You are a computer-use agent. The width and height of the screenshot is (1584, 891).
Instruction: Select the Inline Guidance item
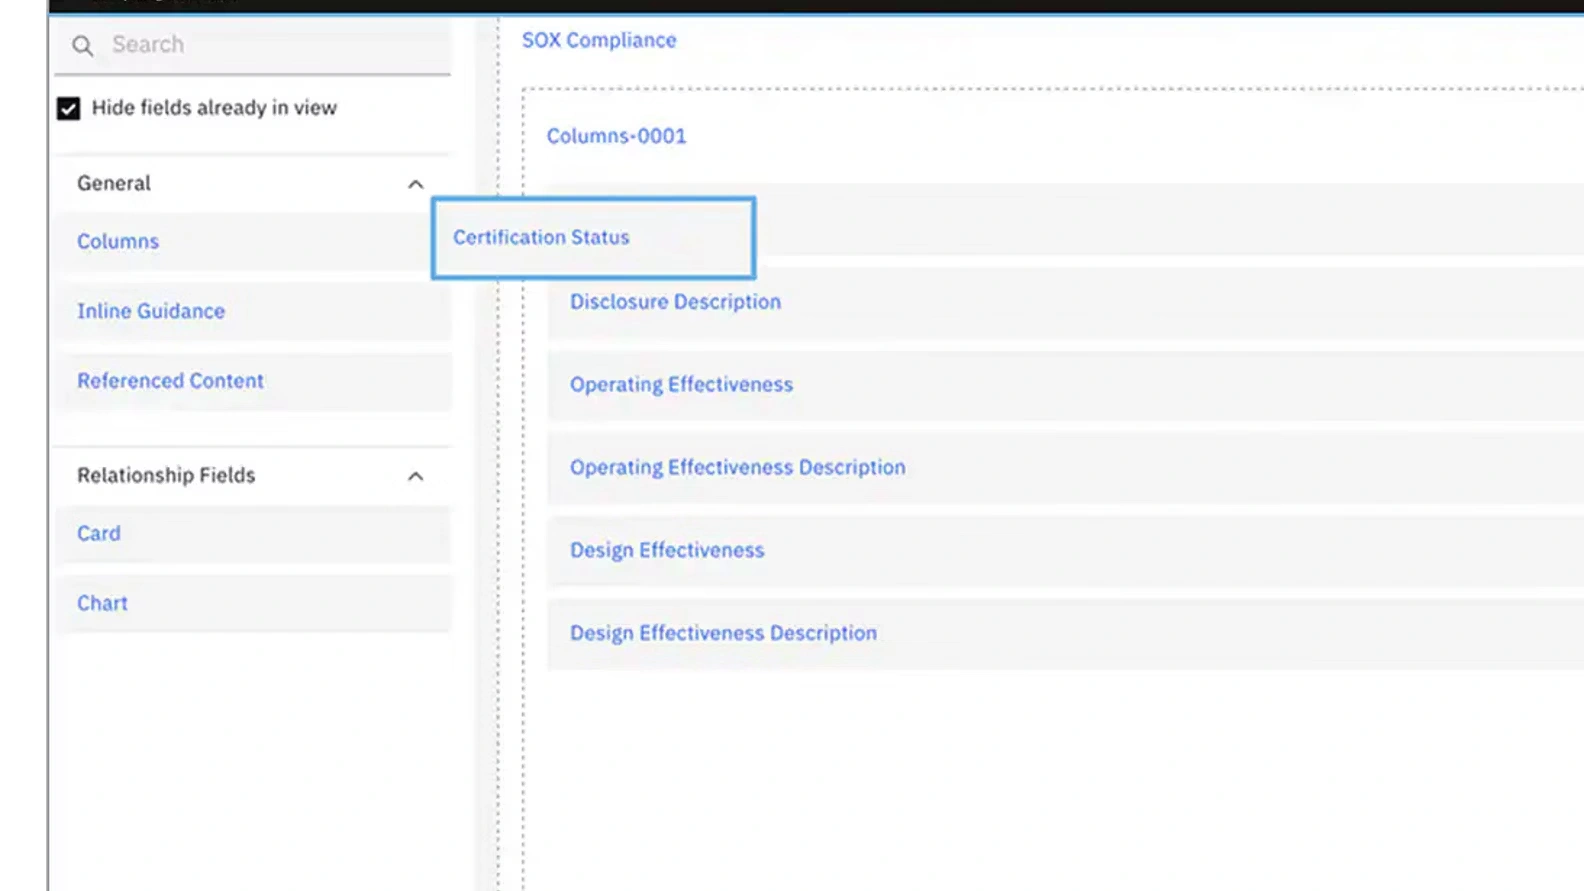151,311
